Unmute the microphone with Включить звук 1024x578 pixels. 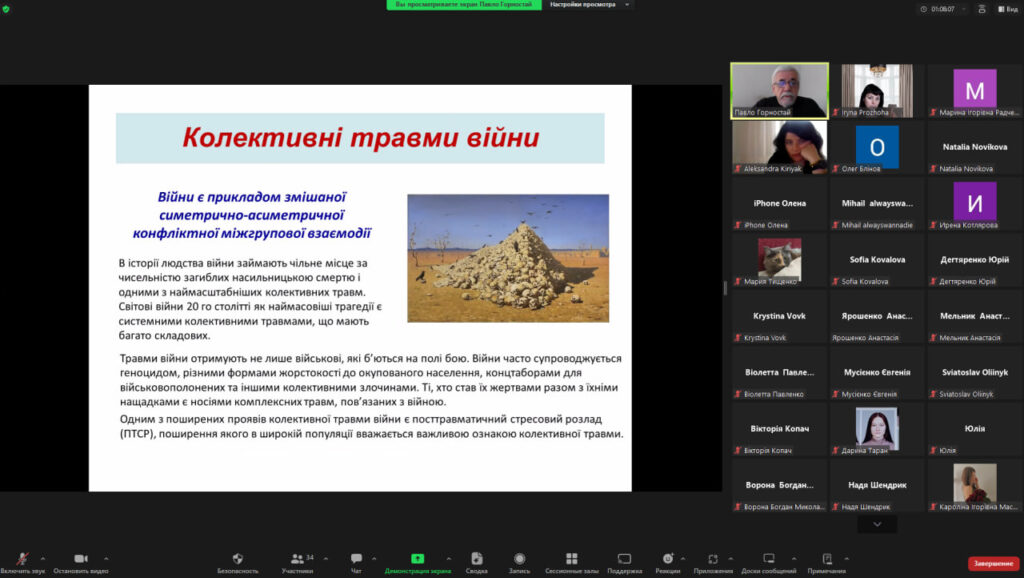coord(22,560)
